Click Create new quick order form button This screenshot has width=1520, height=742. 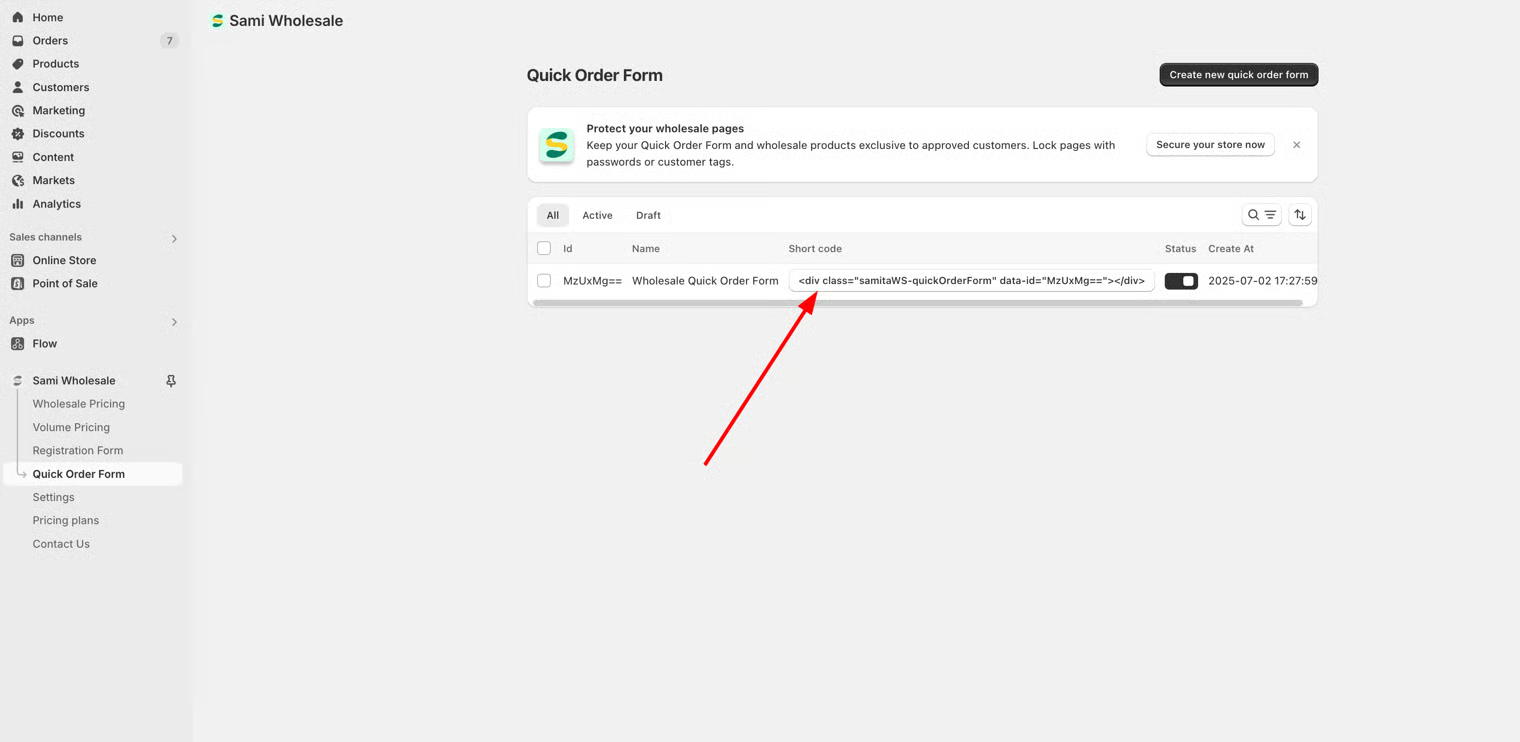1238,75
